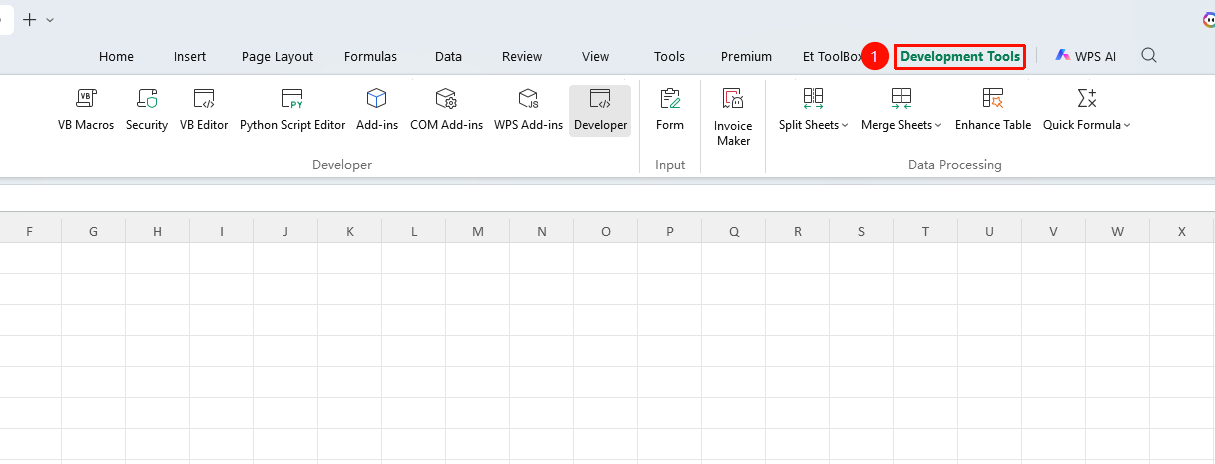
Task: Expand the Merge Sheets dropdown arrow
Action: [937, 126]
